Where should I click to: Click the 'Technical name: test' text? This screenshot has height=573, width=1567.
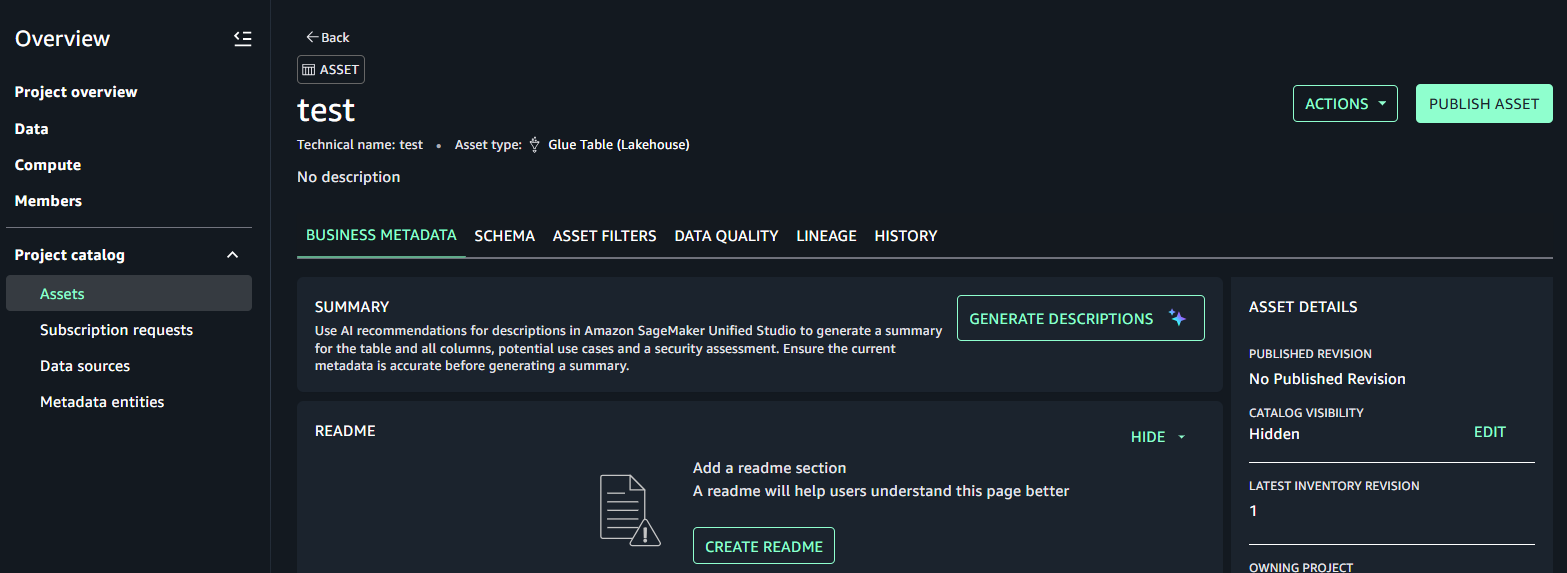click(360, 145)
